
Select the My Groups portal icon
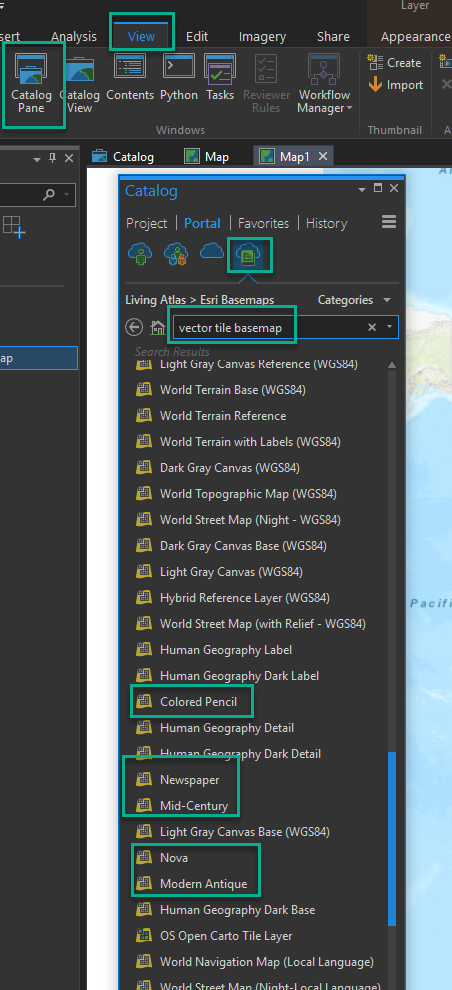[175, 254]
